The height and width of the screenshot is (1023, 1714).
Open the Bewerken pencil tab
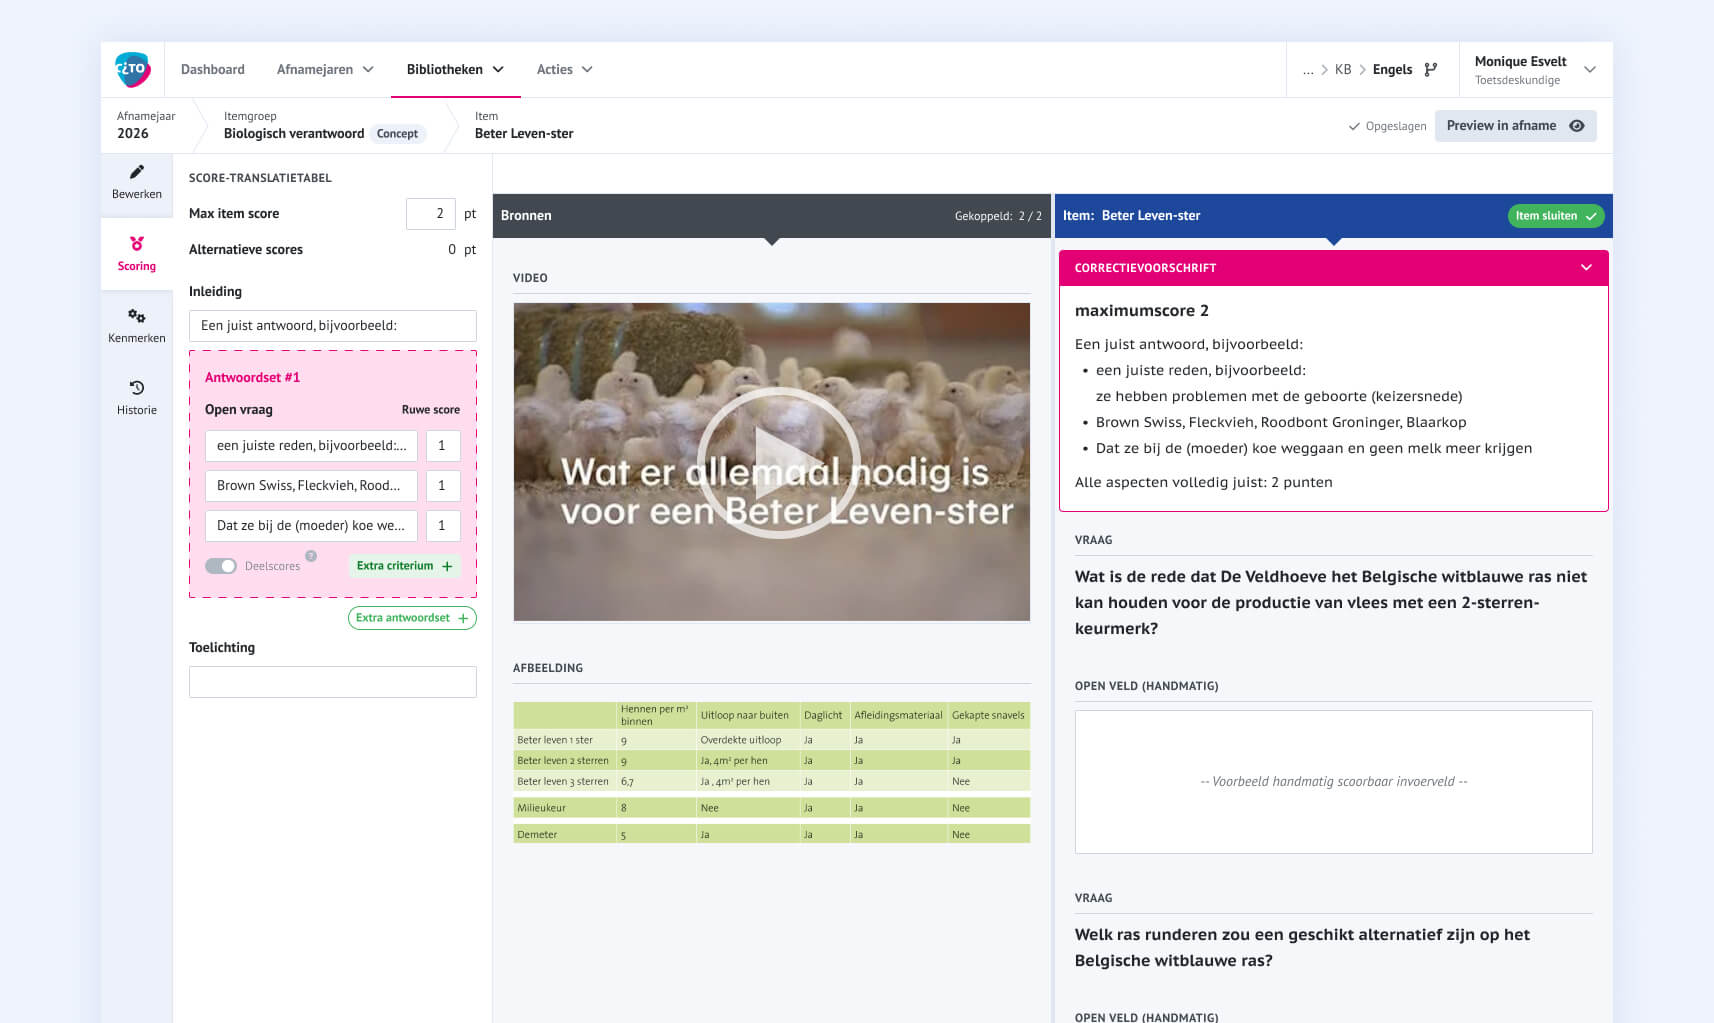pyautogui.click(x=137, y=181)
